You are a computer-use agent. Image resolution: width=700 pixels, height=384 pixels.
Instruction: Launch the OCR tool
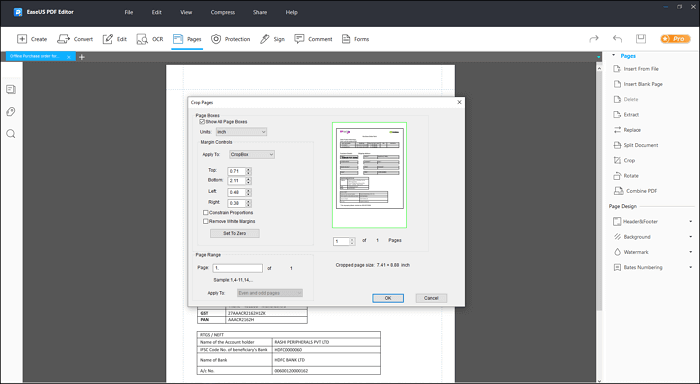coord(150,39)
